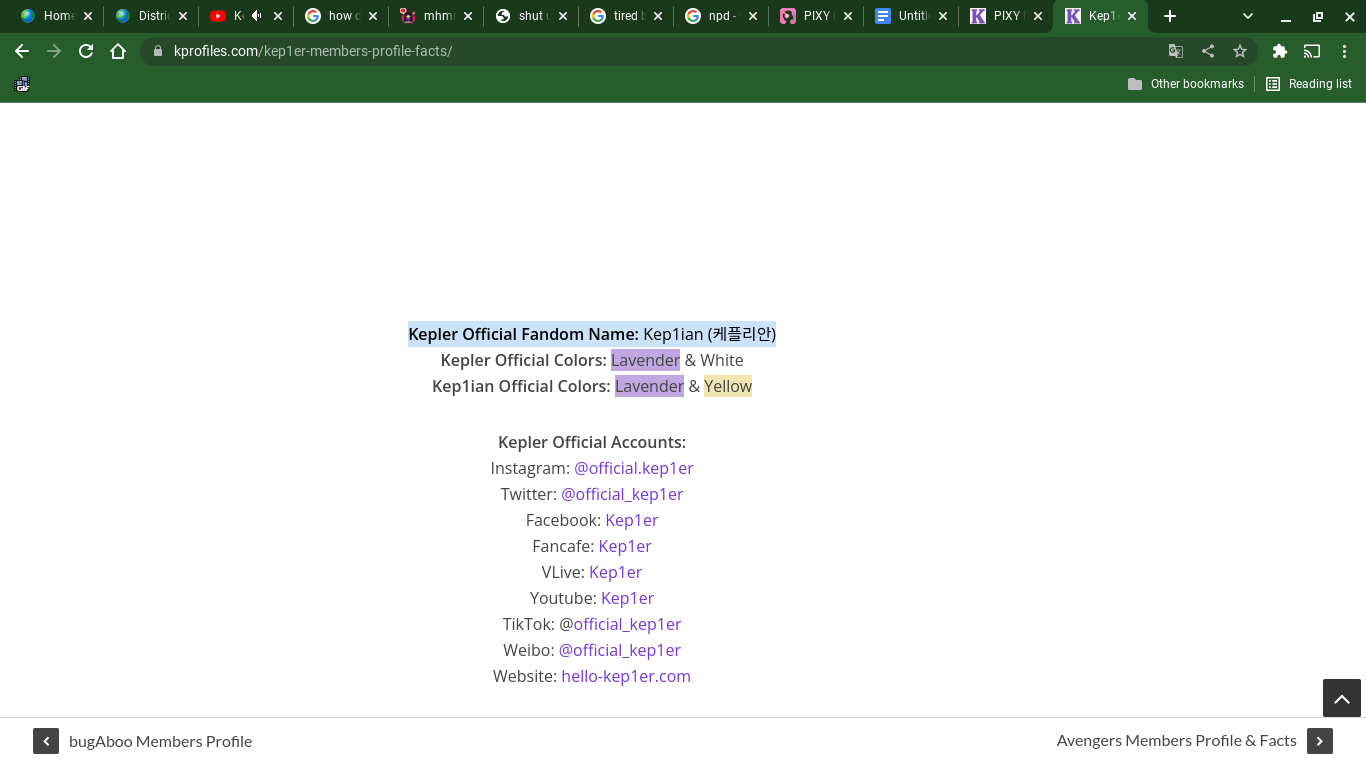Screen dimensions: 1366x768
Task: Click Lavender in Kep1ian Official Colors
Action: pos(650,386)
